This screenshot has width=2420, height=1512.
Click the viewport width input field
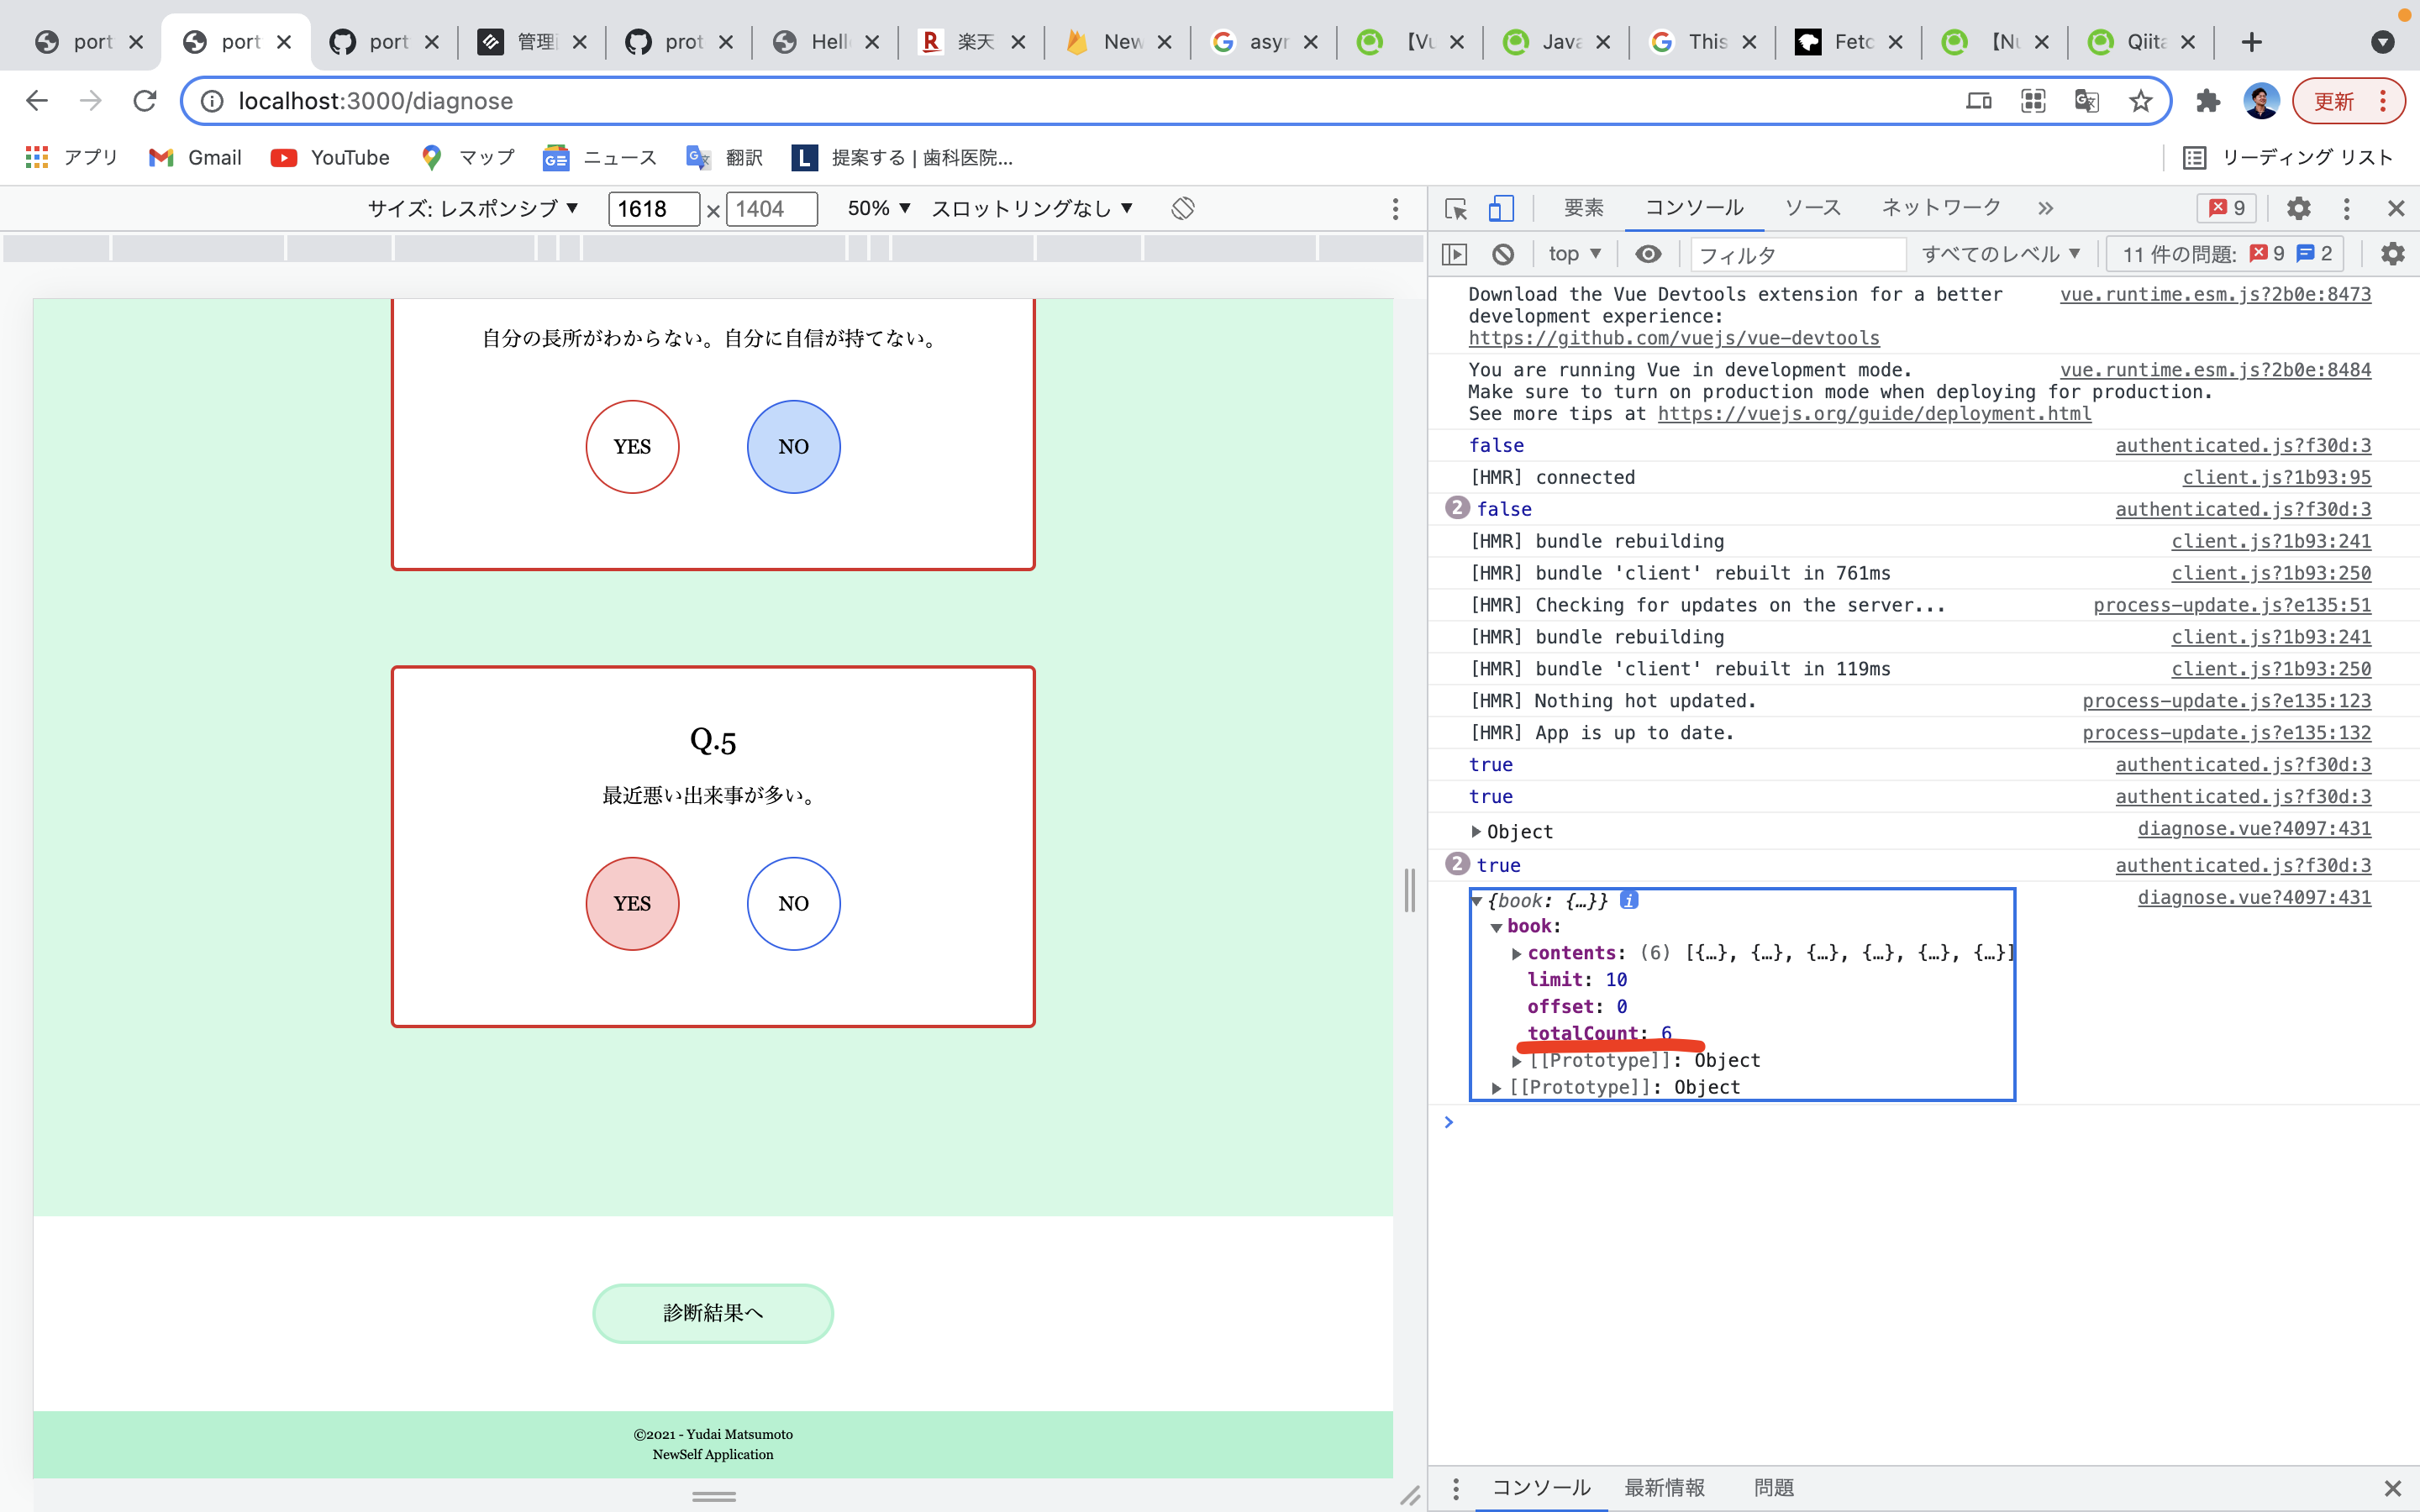(654, 208)
